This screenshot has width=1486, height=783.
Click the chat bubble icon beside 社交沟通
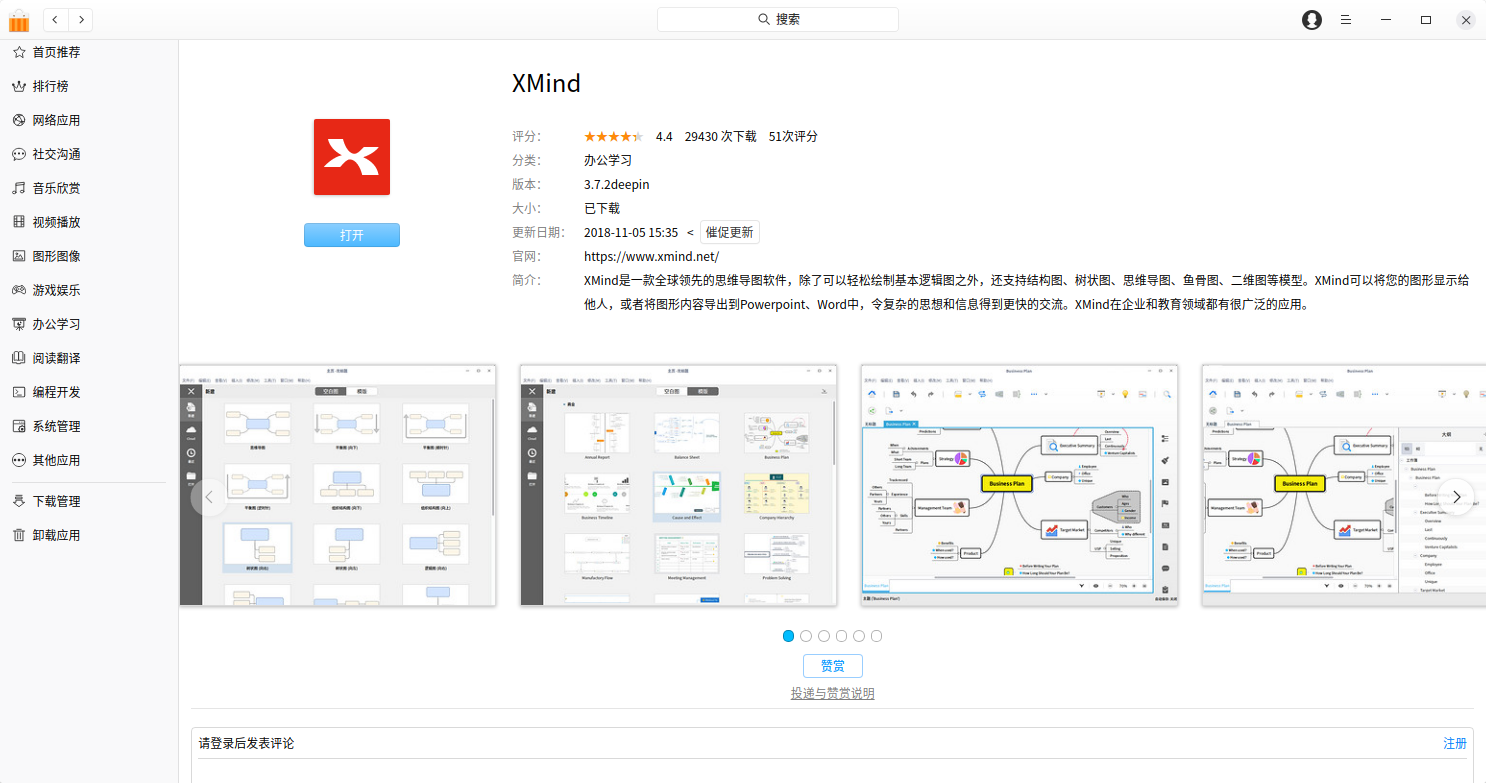coord(19,154)
